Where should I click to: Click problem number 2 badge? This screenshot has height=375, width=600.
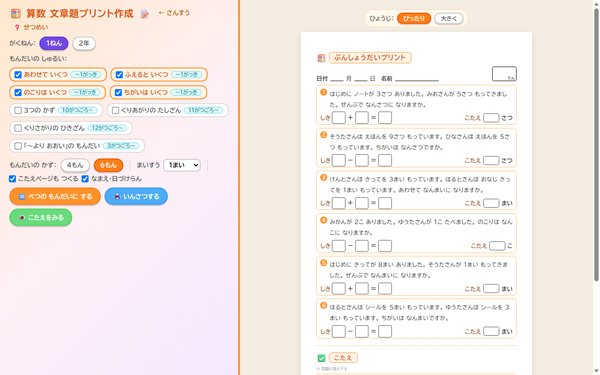pyautogui.click(x=323, y=135)
